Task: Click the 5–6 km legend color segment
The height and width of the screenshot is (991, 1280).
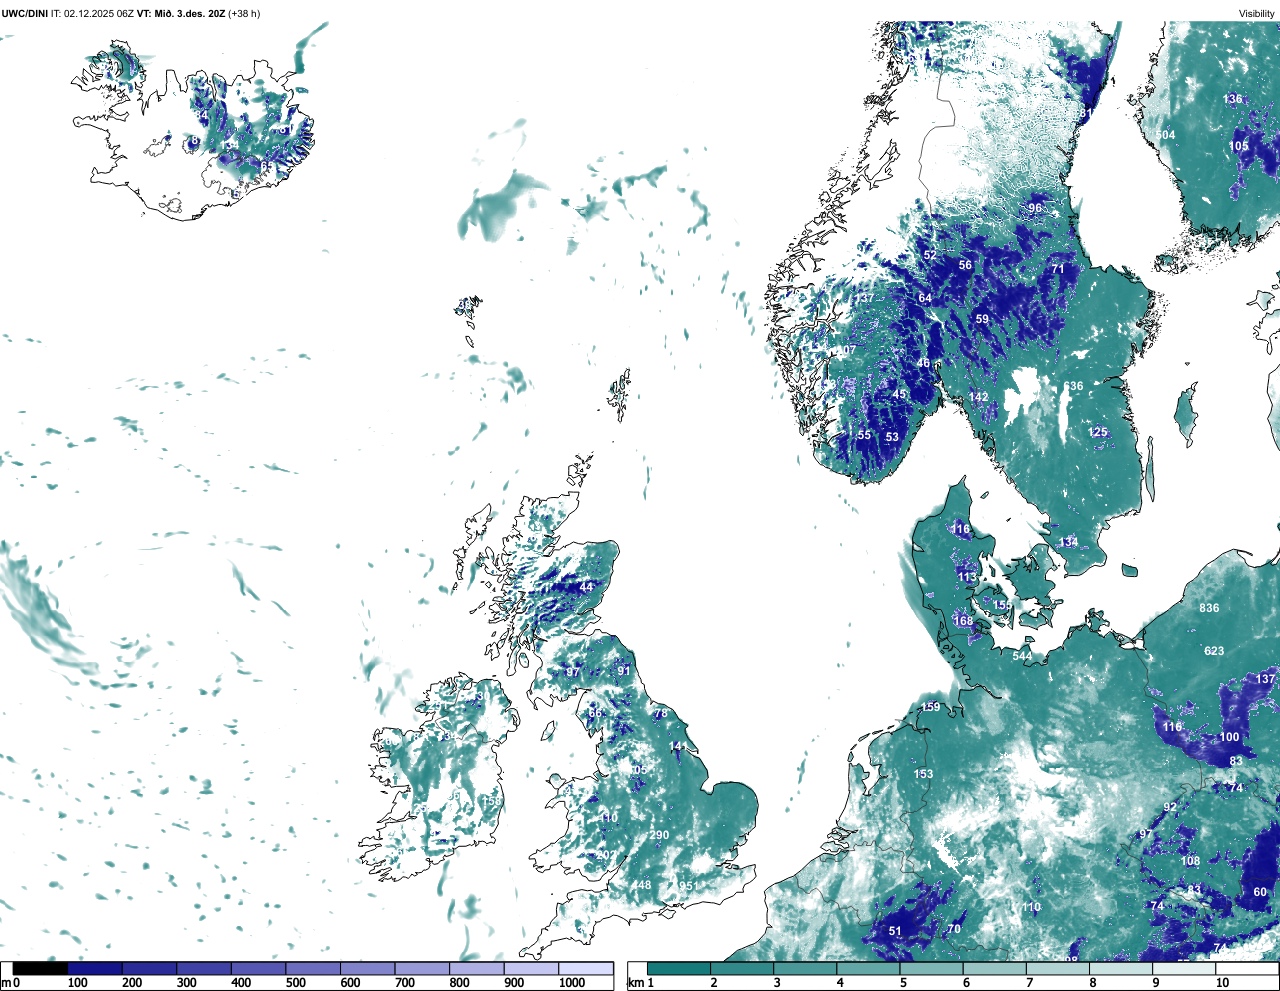Action: 931,968
